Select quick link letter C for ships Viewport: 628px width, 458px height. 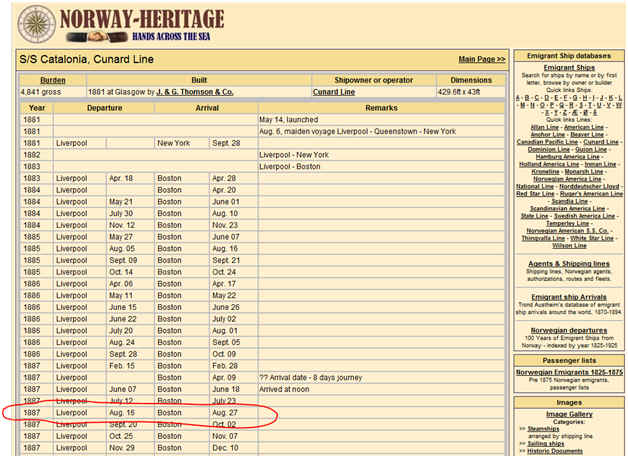(x=537, y=98)
